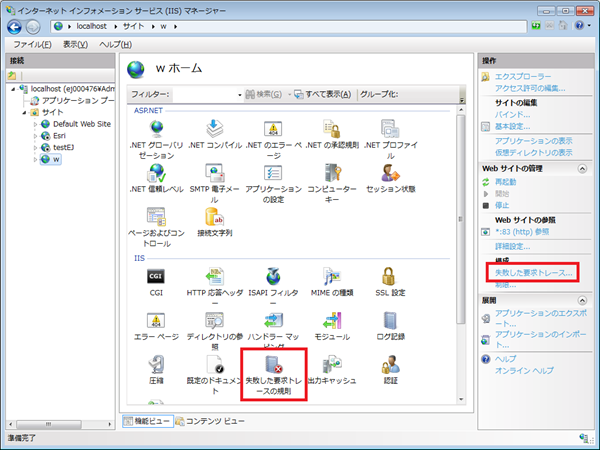The width and height of the screenshot is (600, 450).
Task: Click 失敗した要求トレース... link
Action: (533, 273)
